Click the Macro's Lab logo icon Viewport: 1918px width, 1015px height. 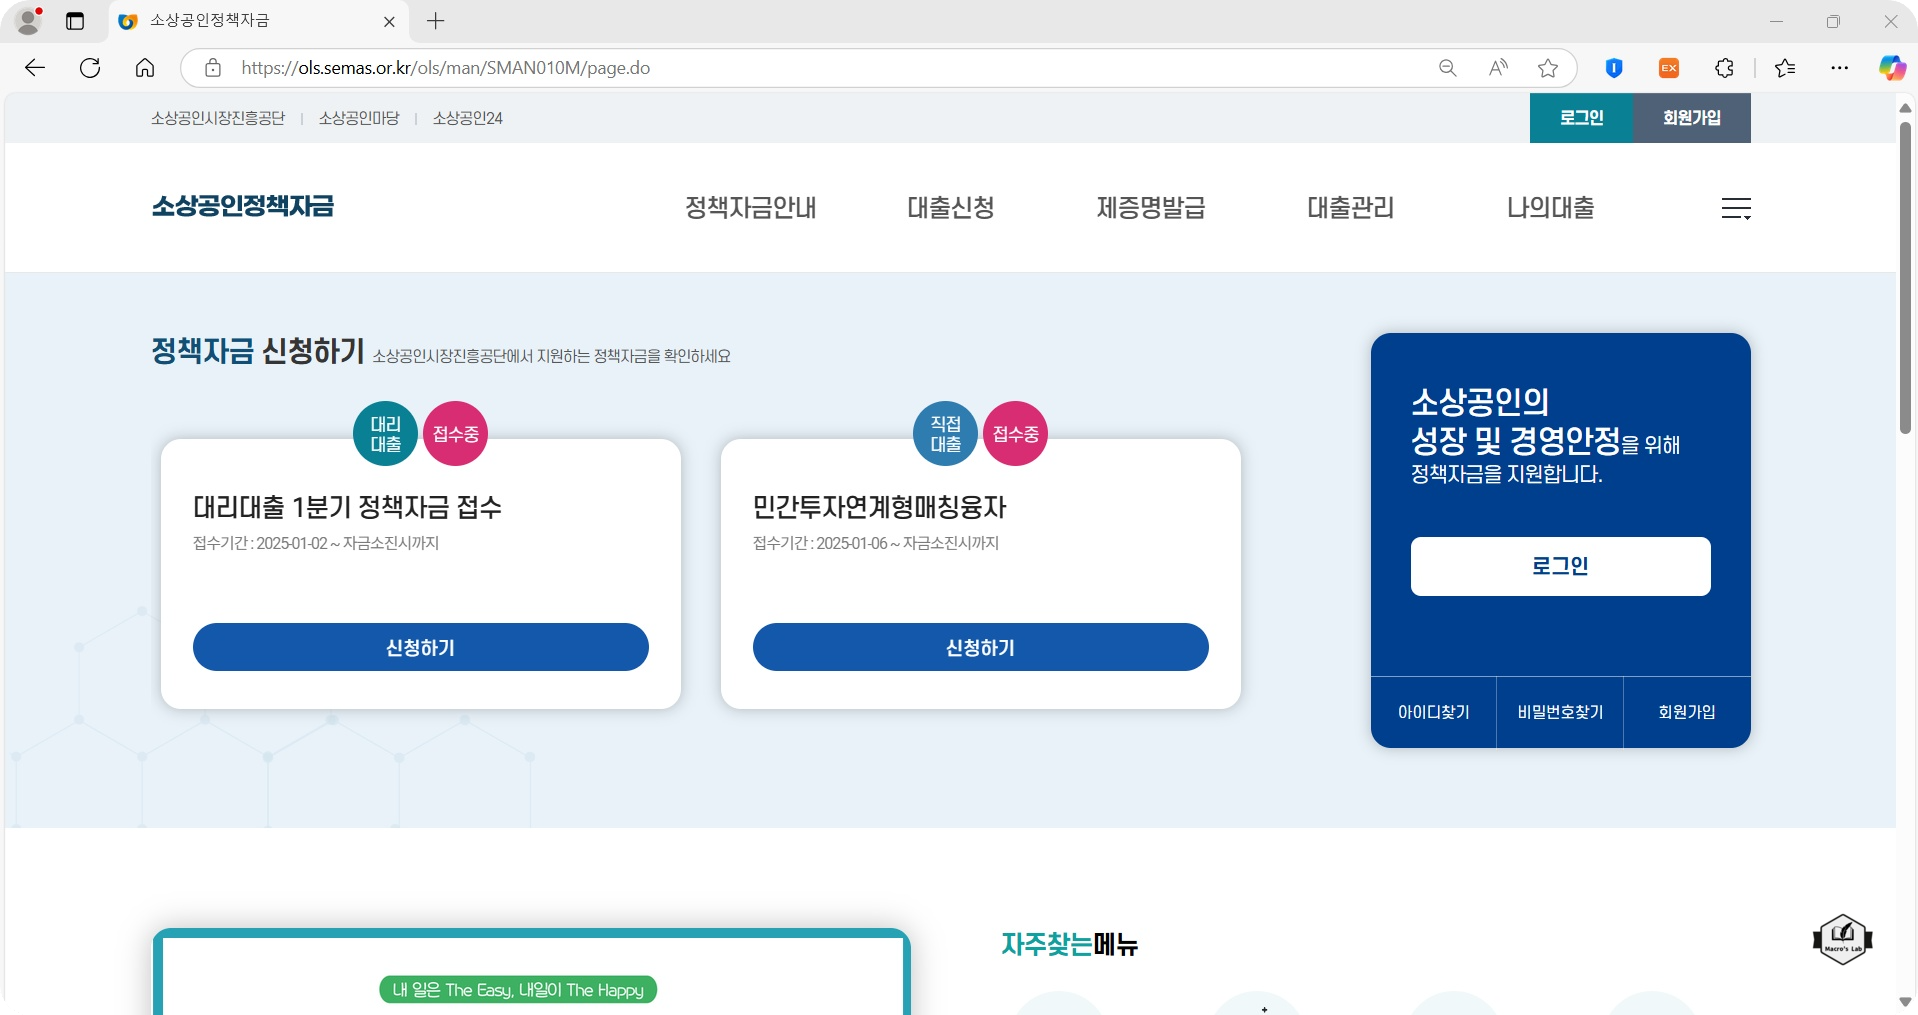click(x=1843, y=939)
